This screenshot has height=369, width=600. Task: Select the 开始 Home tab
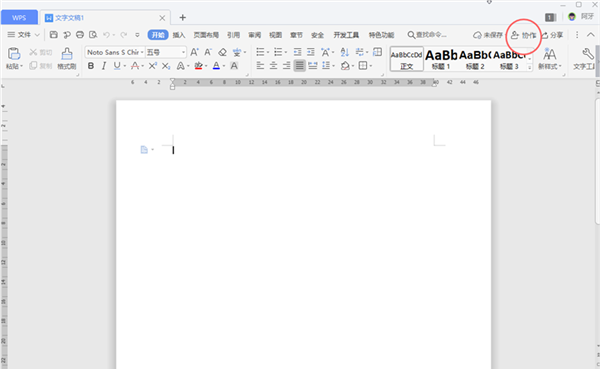click(x=158, y=35)
